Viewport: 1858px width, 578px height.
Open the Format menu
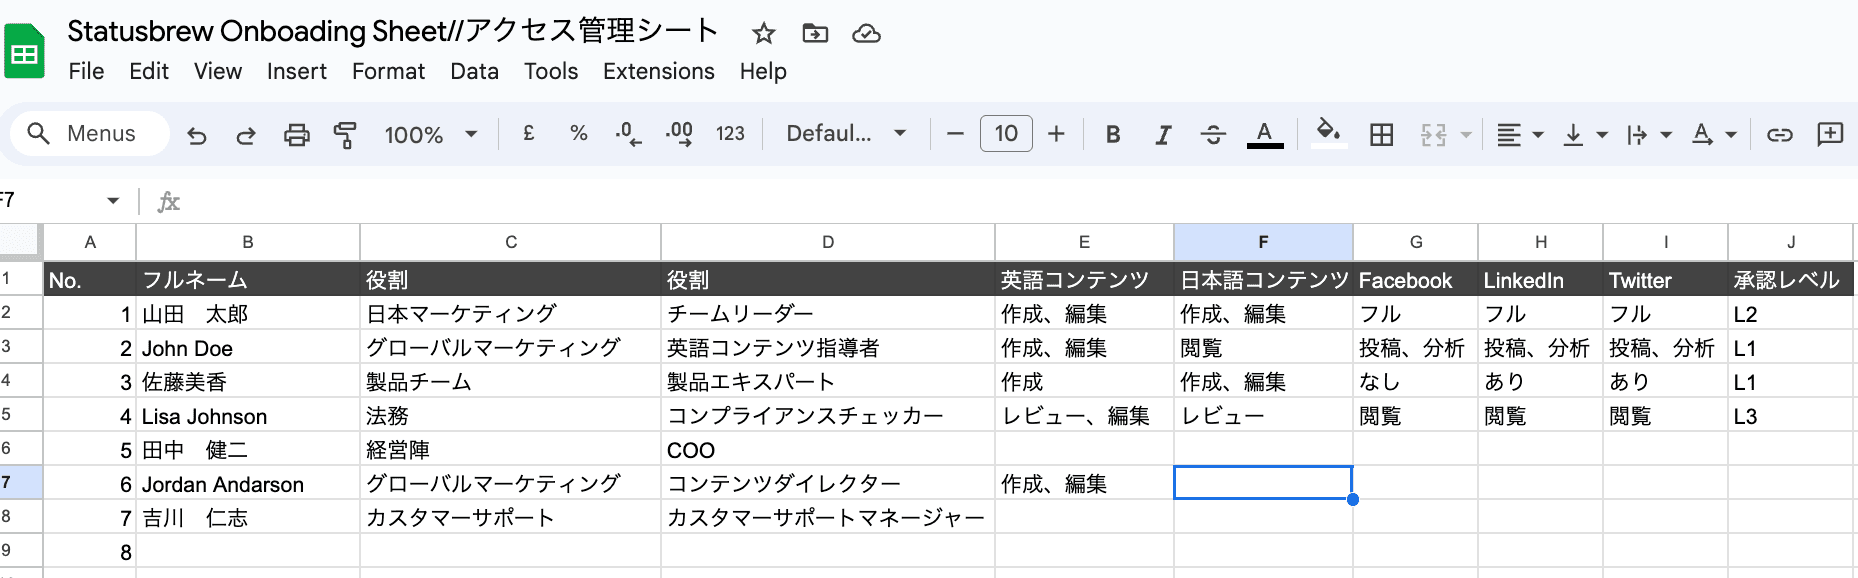coord(388,72)
